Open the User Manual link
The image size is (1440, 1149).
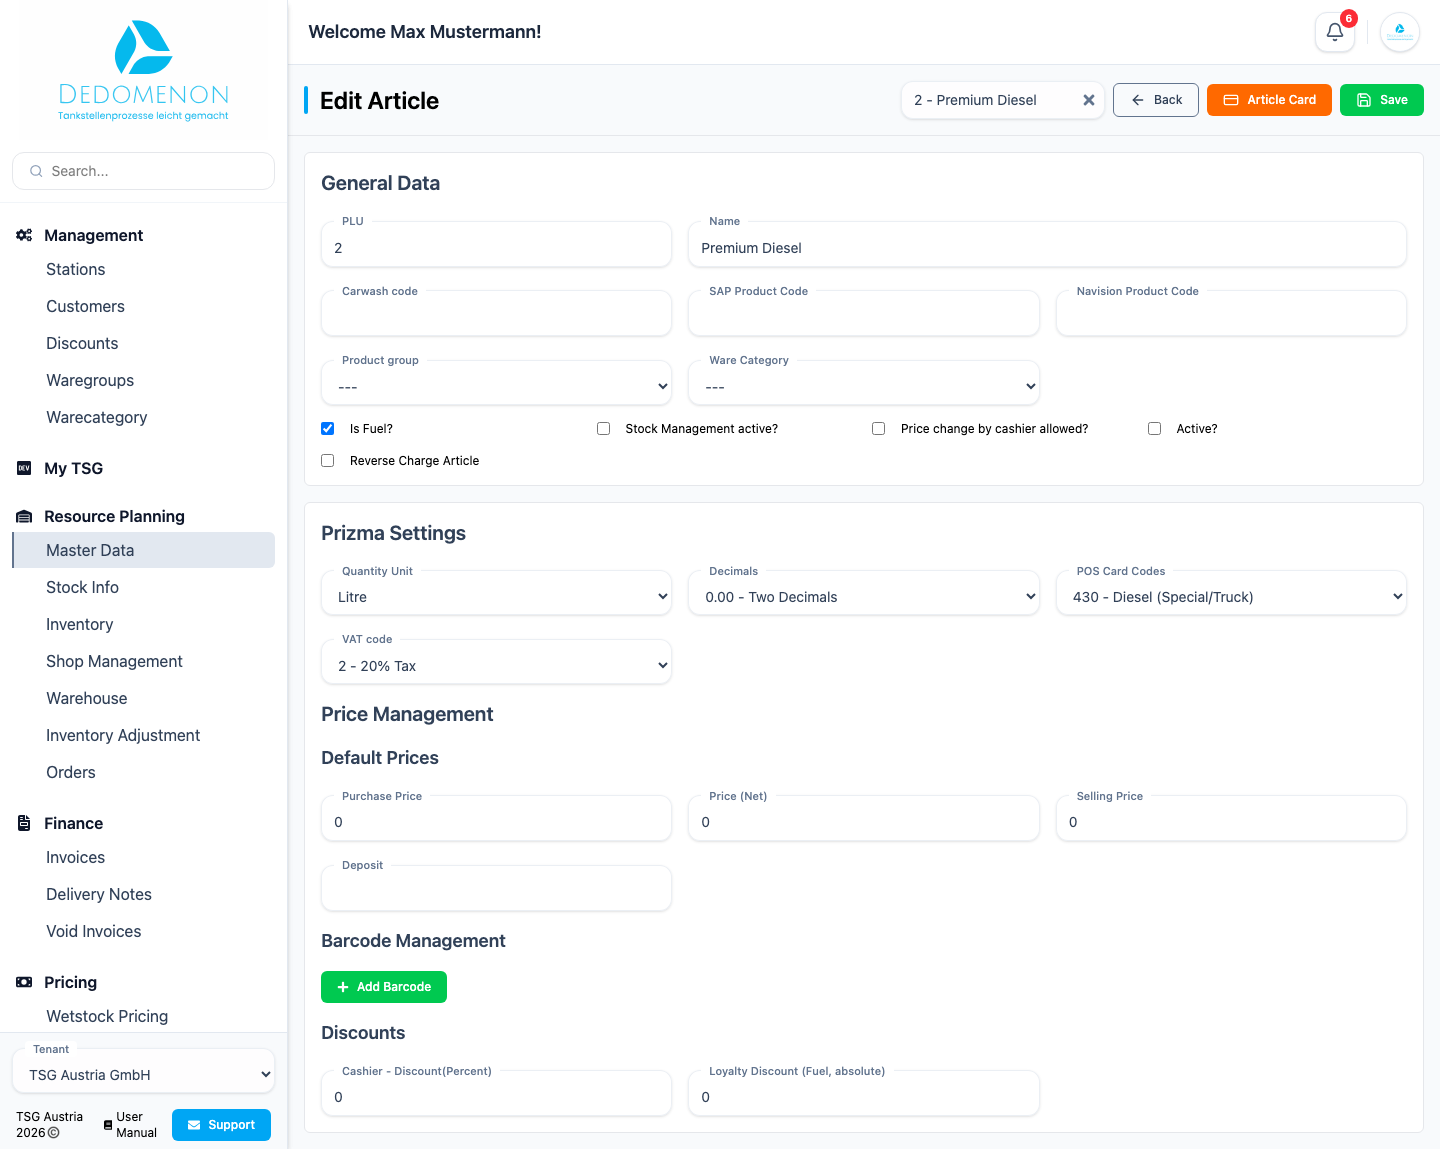(130, 1125)
